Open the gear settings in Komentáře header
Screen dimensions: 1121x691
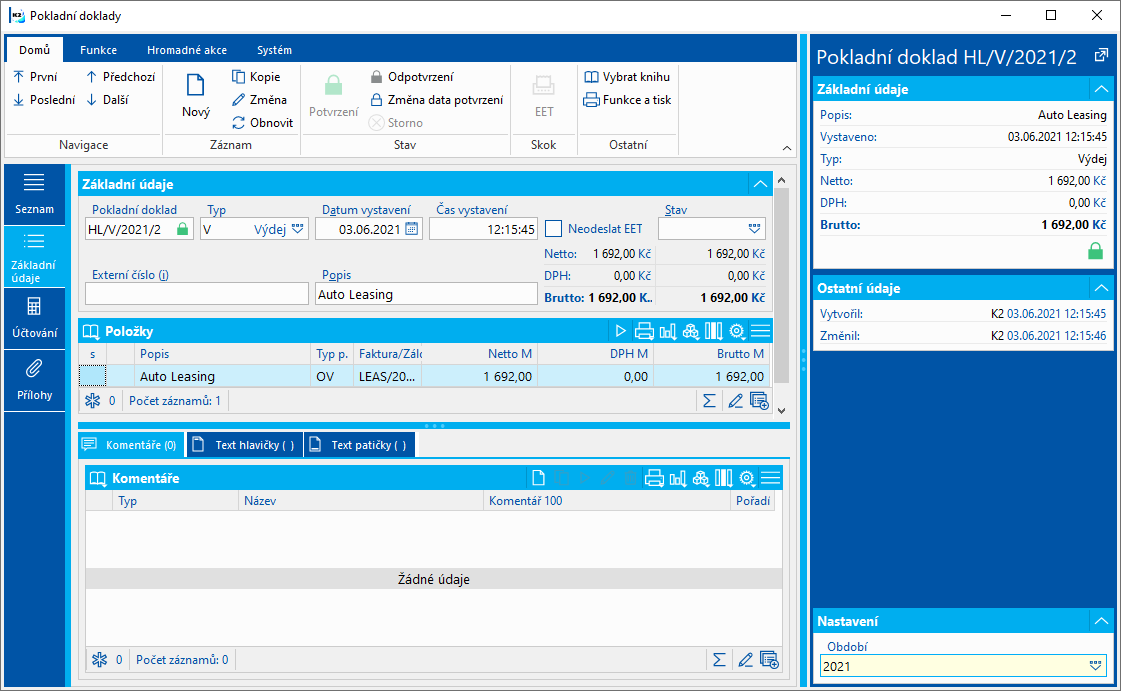coord(747,478)
